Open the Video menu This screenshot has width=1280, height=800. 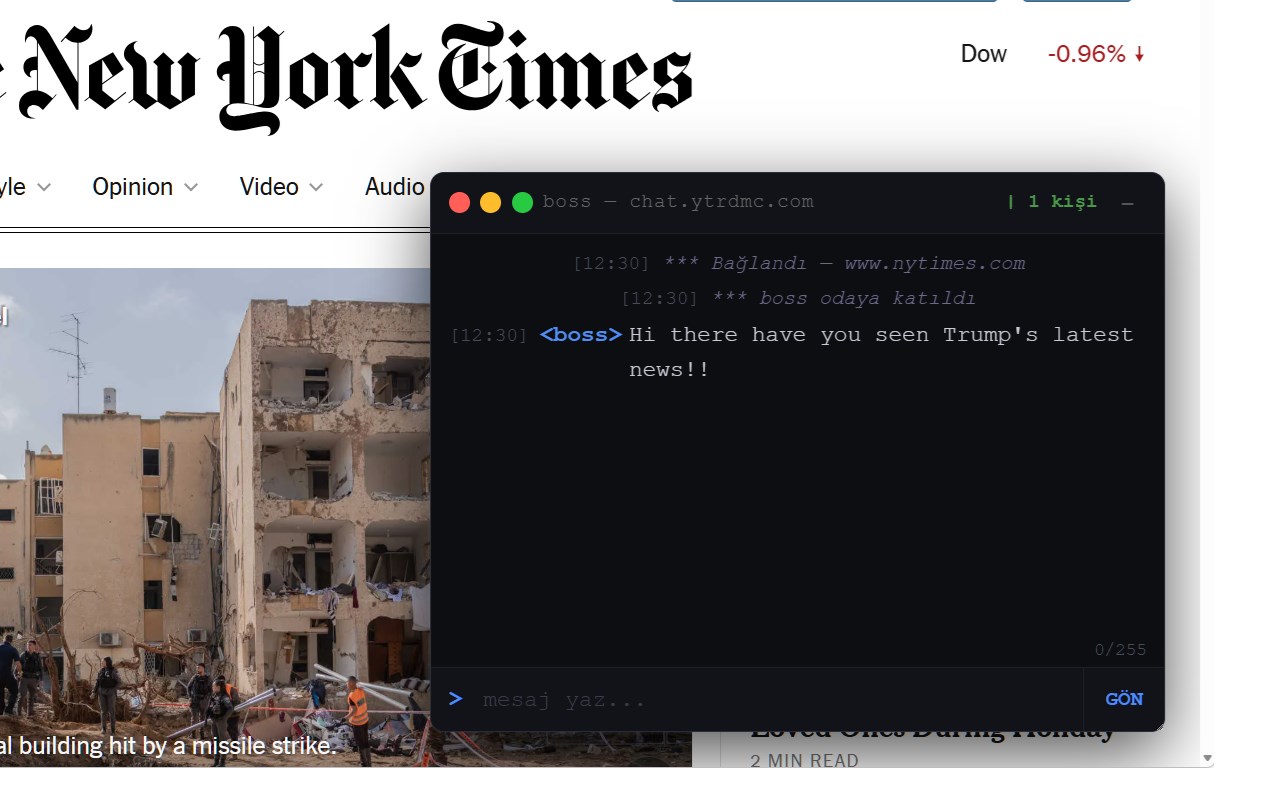pos(269,187)
